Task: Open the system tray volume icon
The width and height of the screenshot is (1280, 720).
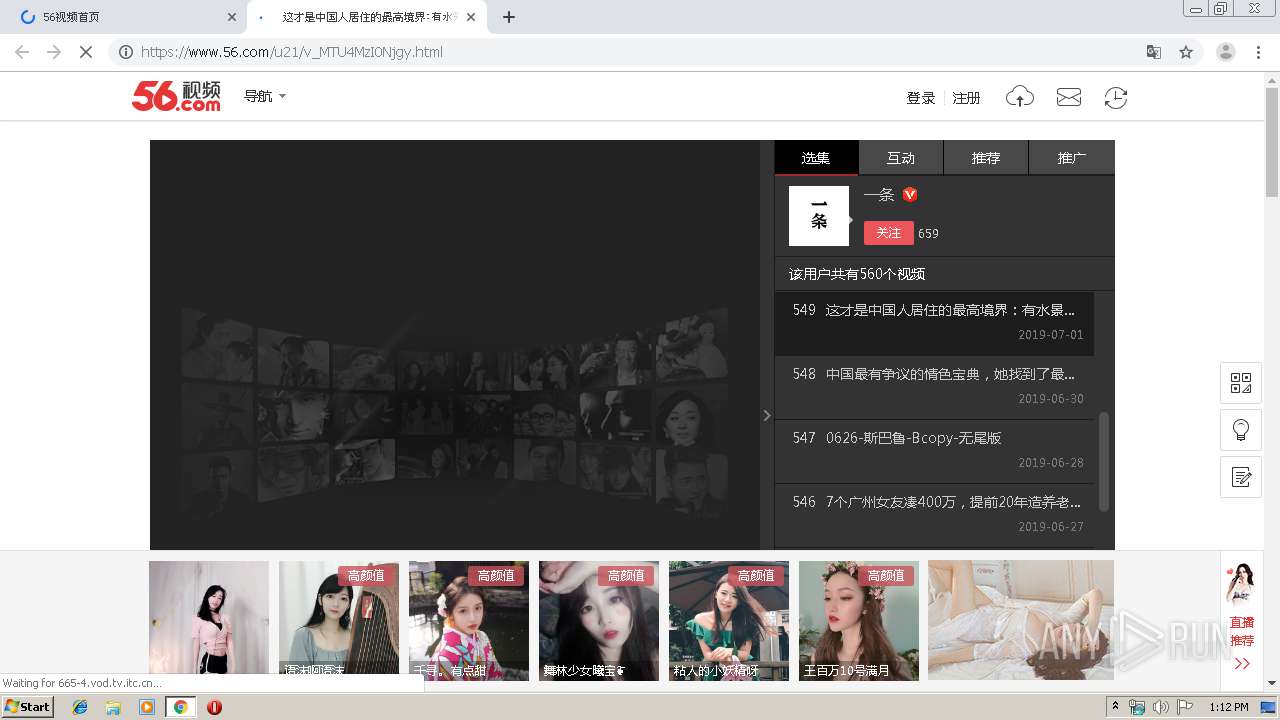Action: tap(1160, 707)
